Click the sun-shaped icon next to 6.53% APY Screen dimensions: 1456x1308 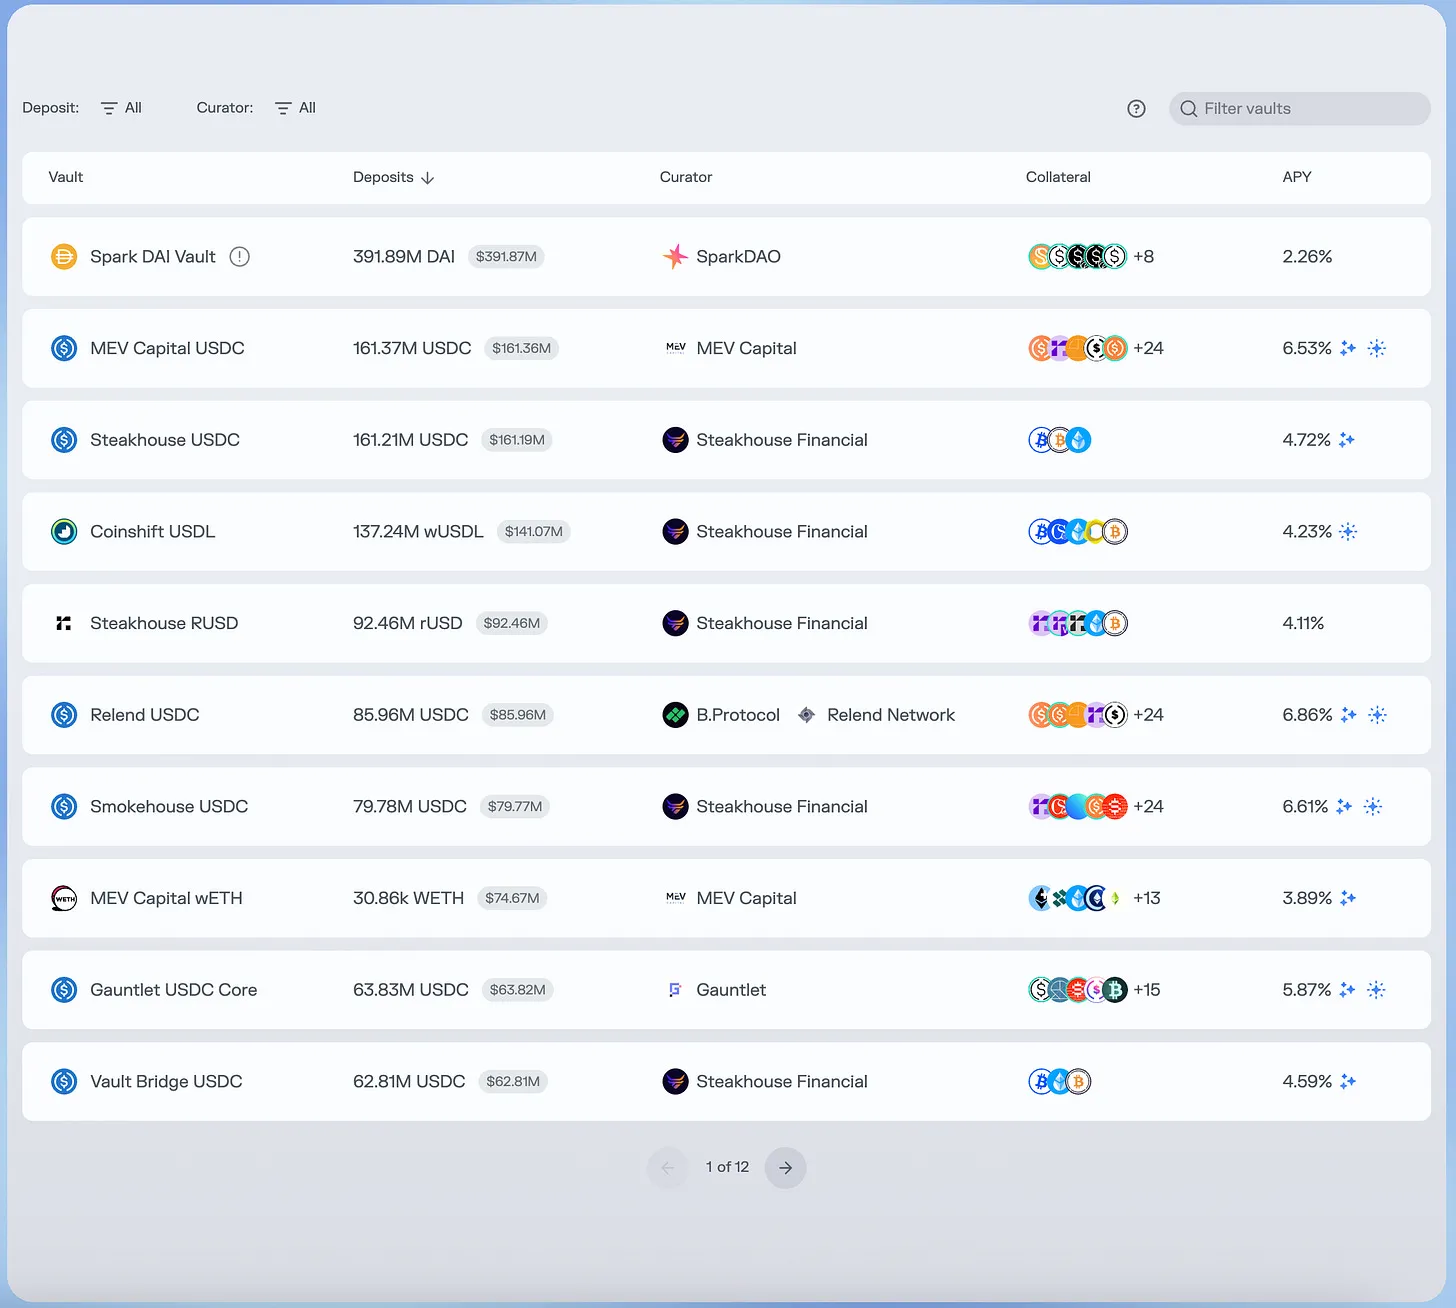pos(1377,348)
